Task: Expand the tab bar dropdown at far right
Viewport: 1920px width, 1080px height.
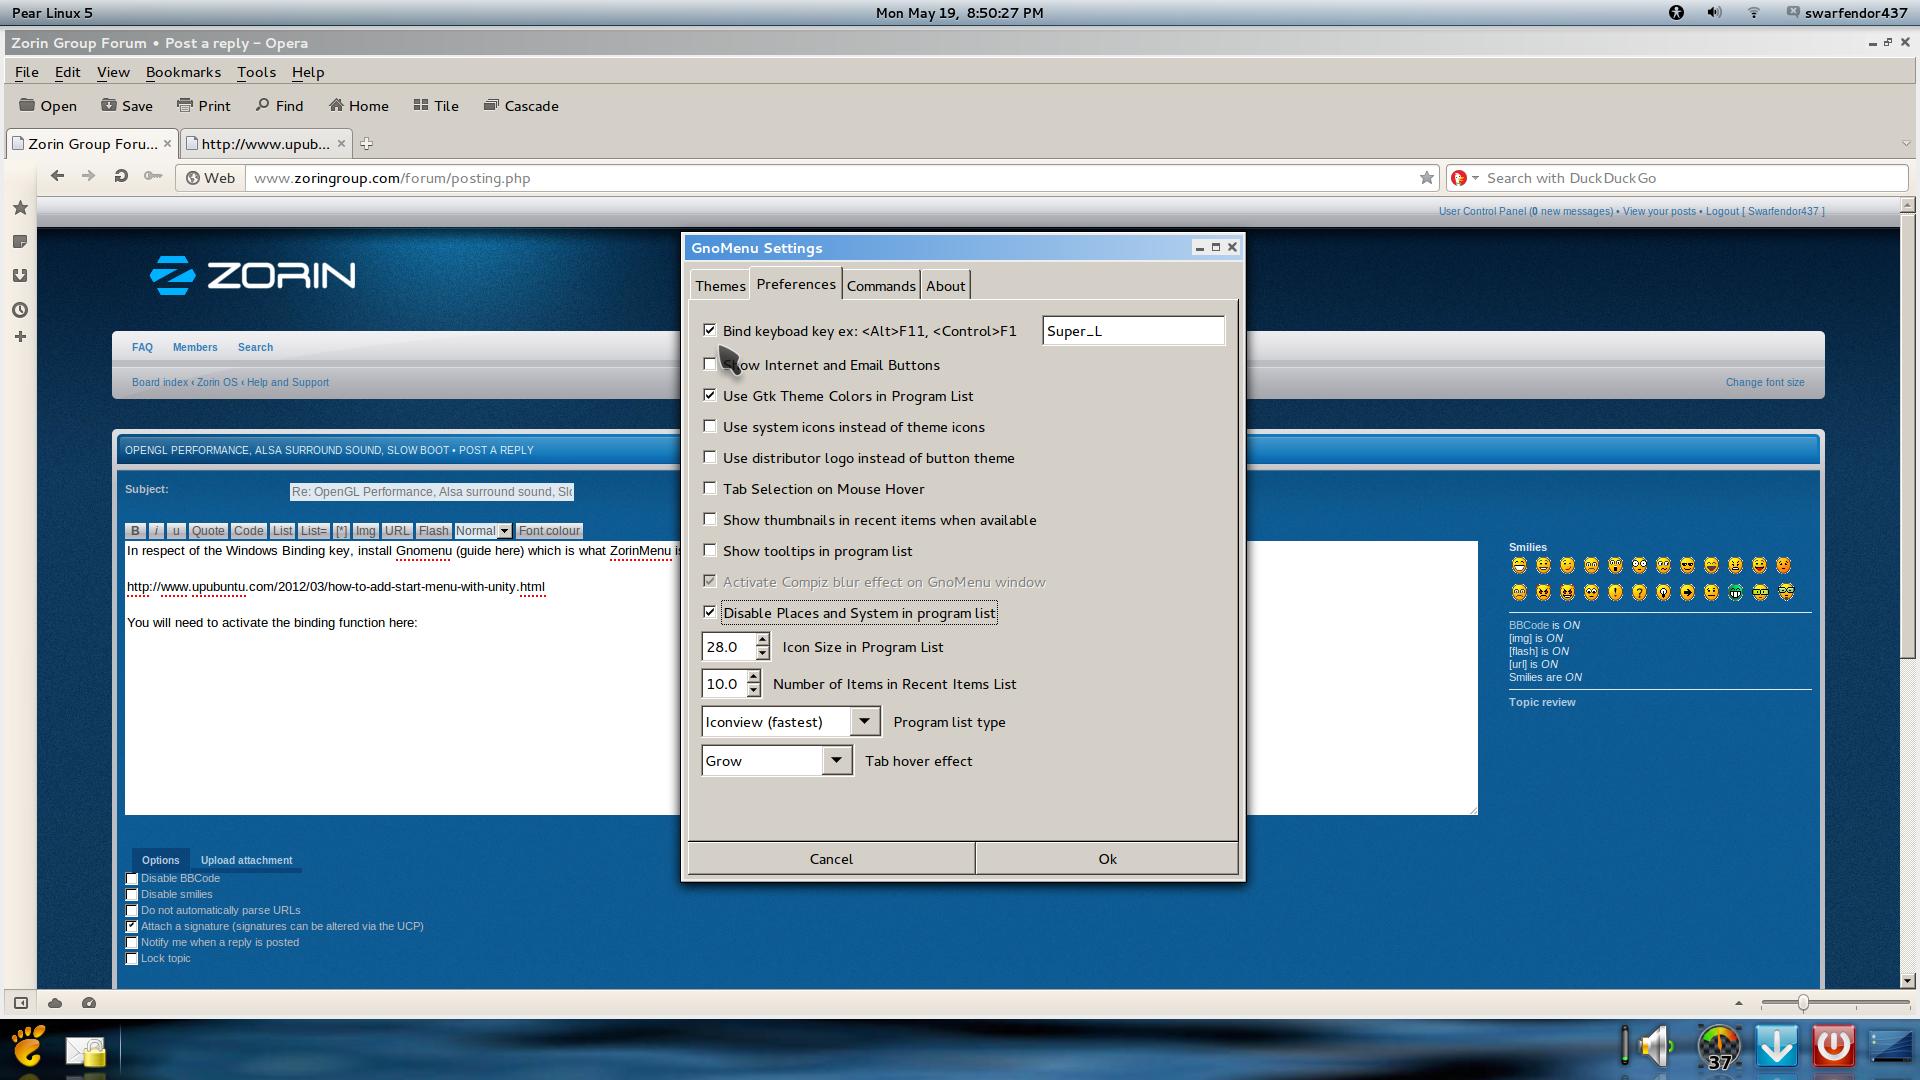Action: pyautogui.click(x=1906, y=144)
